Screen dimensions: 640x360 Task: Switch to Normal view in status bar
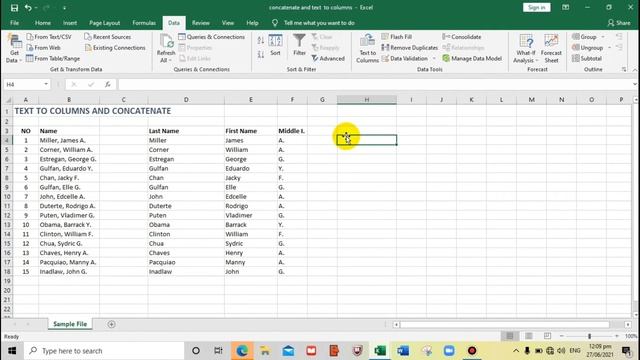[510, 336]
